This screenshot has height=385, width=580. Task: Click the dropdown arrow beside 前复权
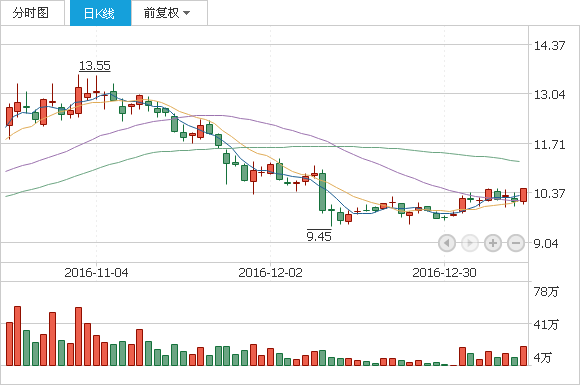(x=186, y=13)
